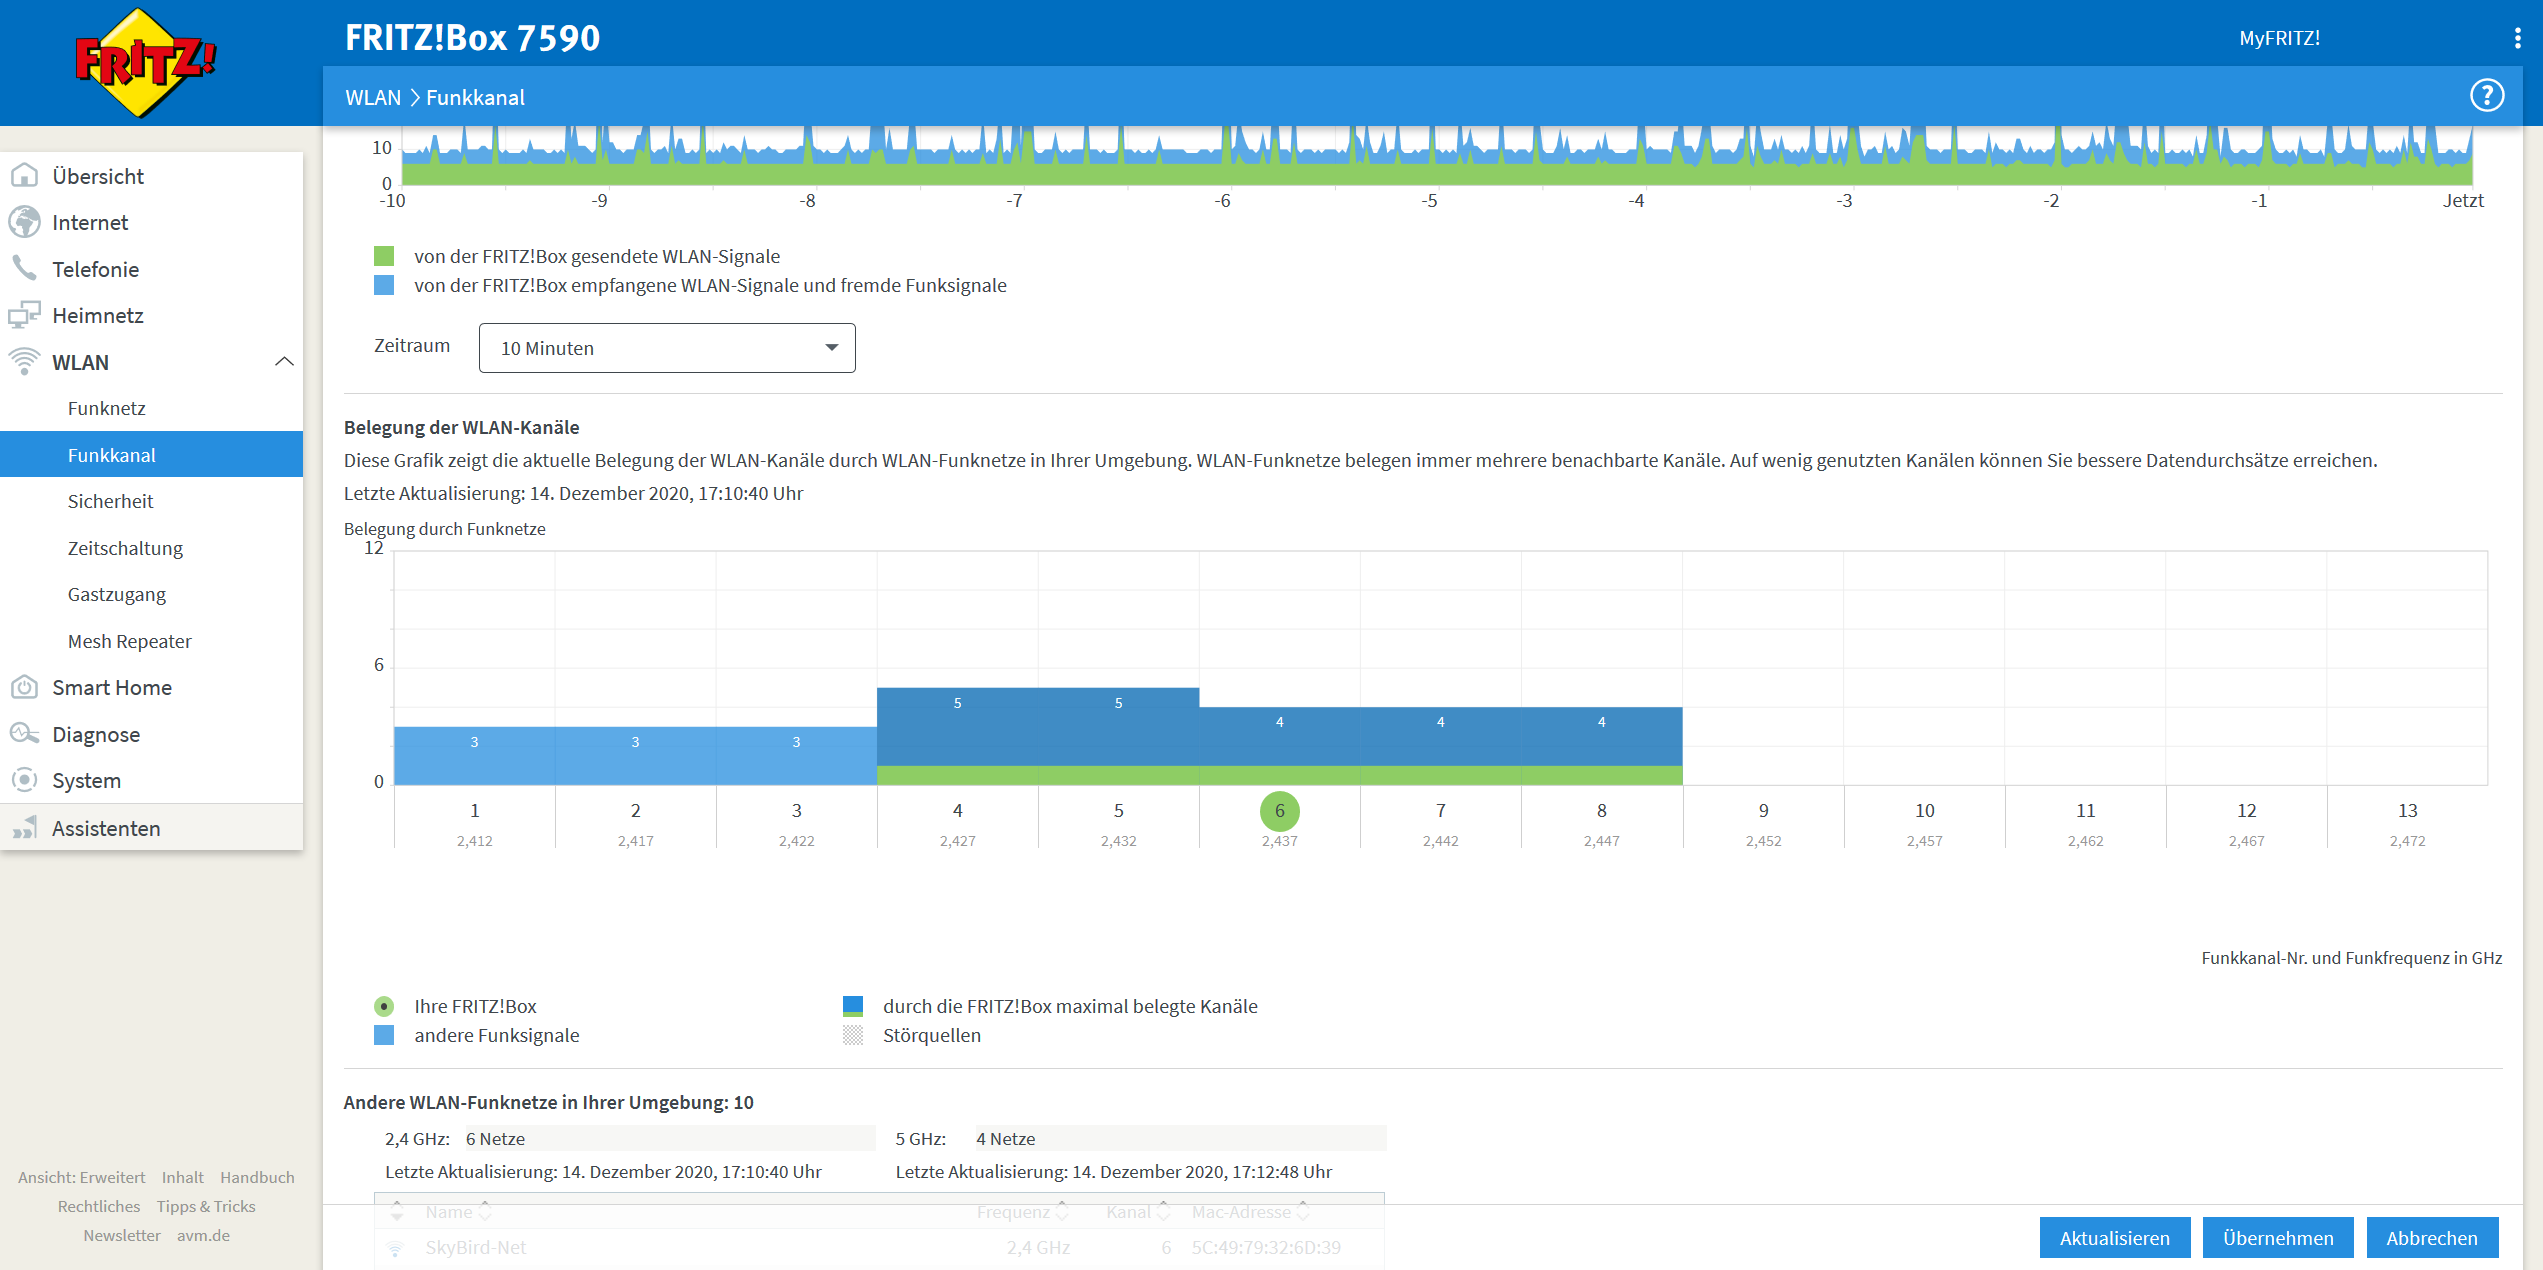Image resolution: width=2543 pixels, height=1270 pixels.
Task: Click the 2,4 GHz 6 Netze field
Action: pos(669,1138)
